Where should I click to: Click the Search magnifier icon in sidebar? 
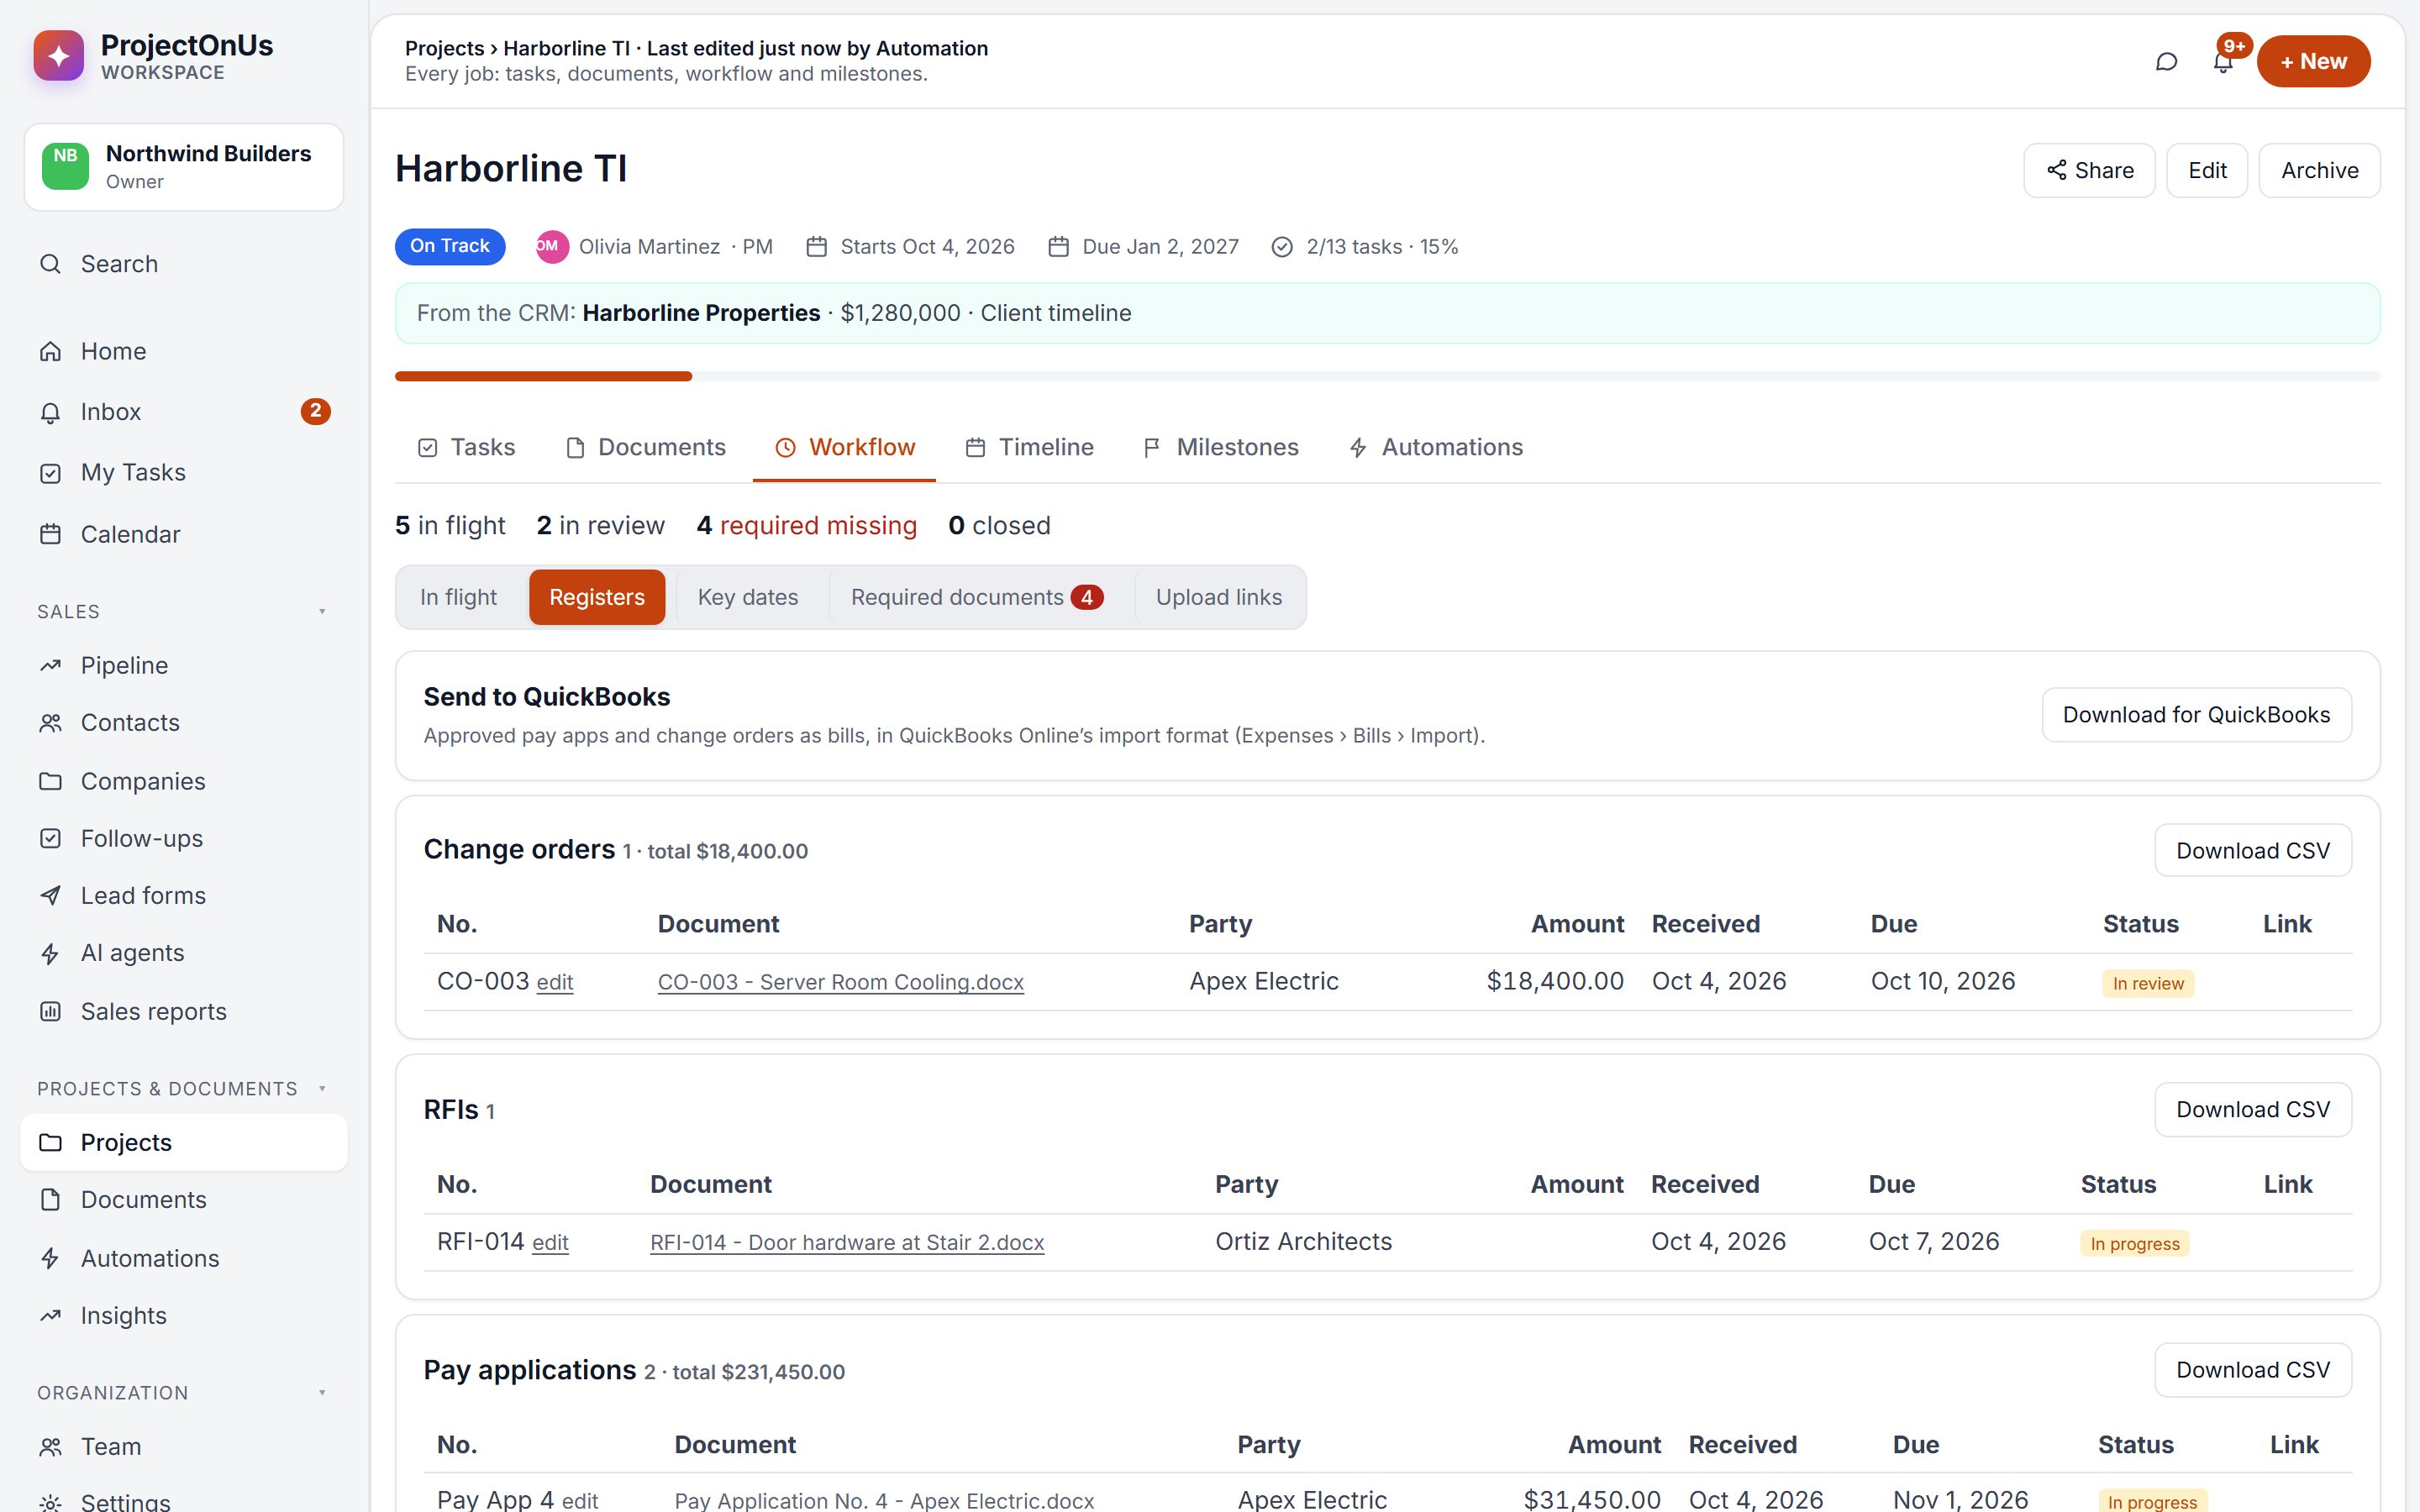tap(50, 264)
